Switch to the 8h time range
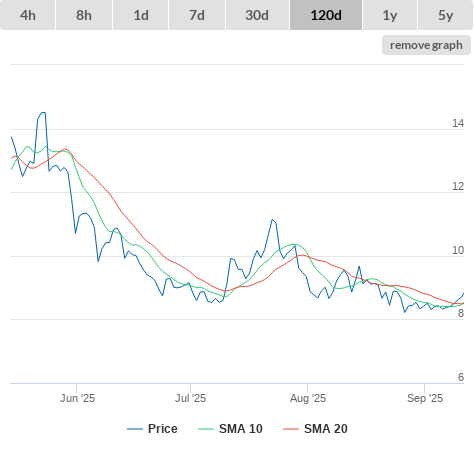 pyautogui.click(x=84, y=15)
